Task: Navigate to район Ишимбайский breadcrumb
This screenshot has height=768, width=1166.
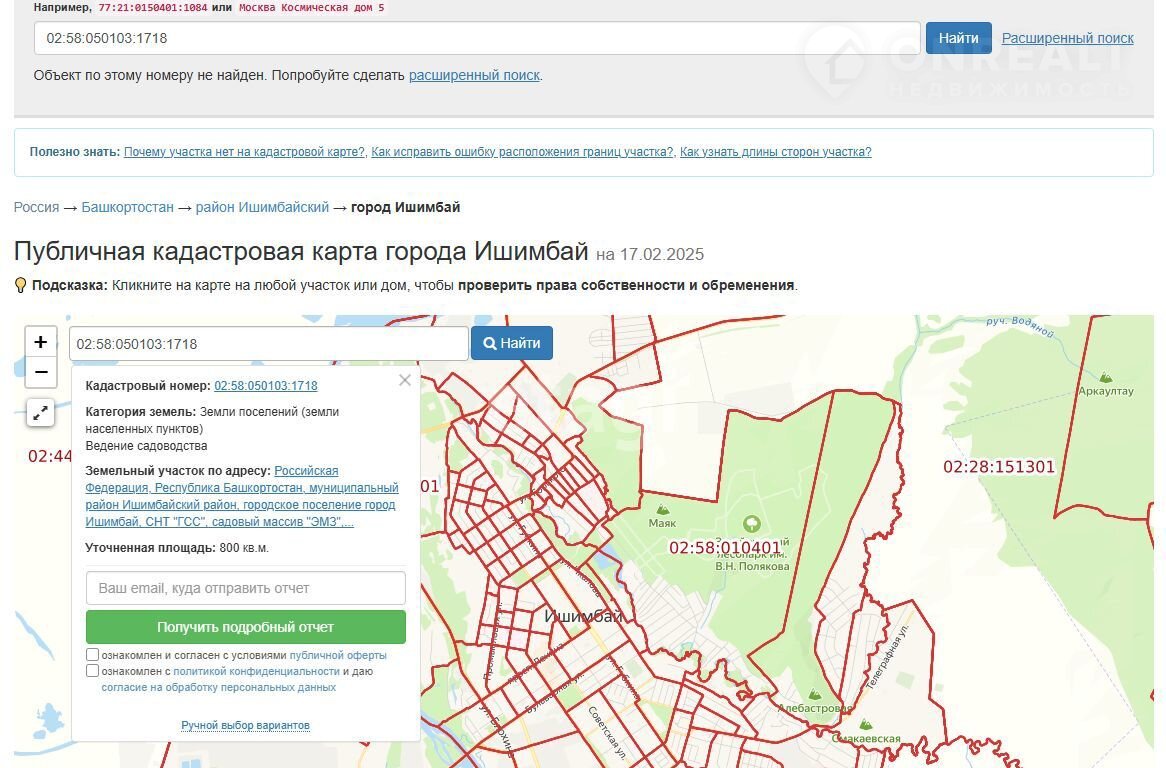Action: click(x=262, y=207)
